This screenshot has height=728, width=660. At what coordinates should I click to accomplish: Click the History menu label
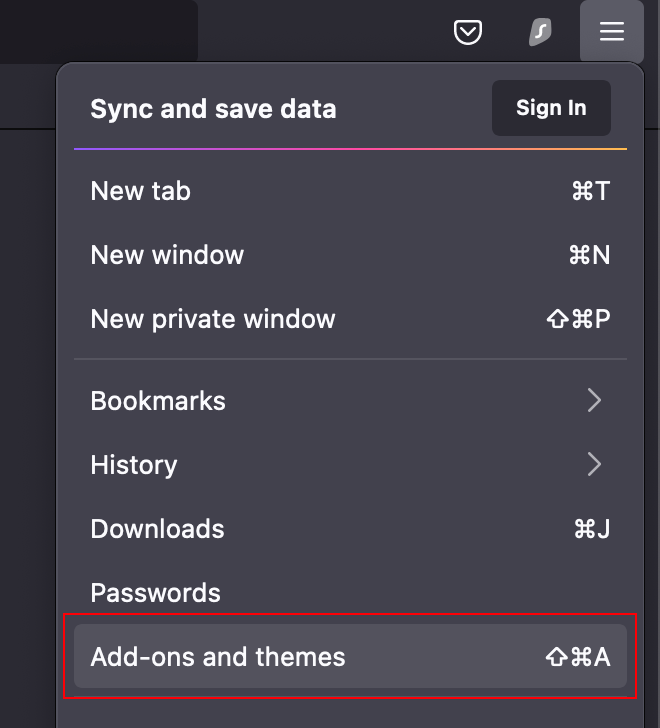click(134, 465)
